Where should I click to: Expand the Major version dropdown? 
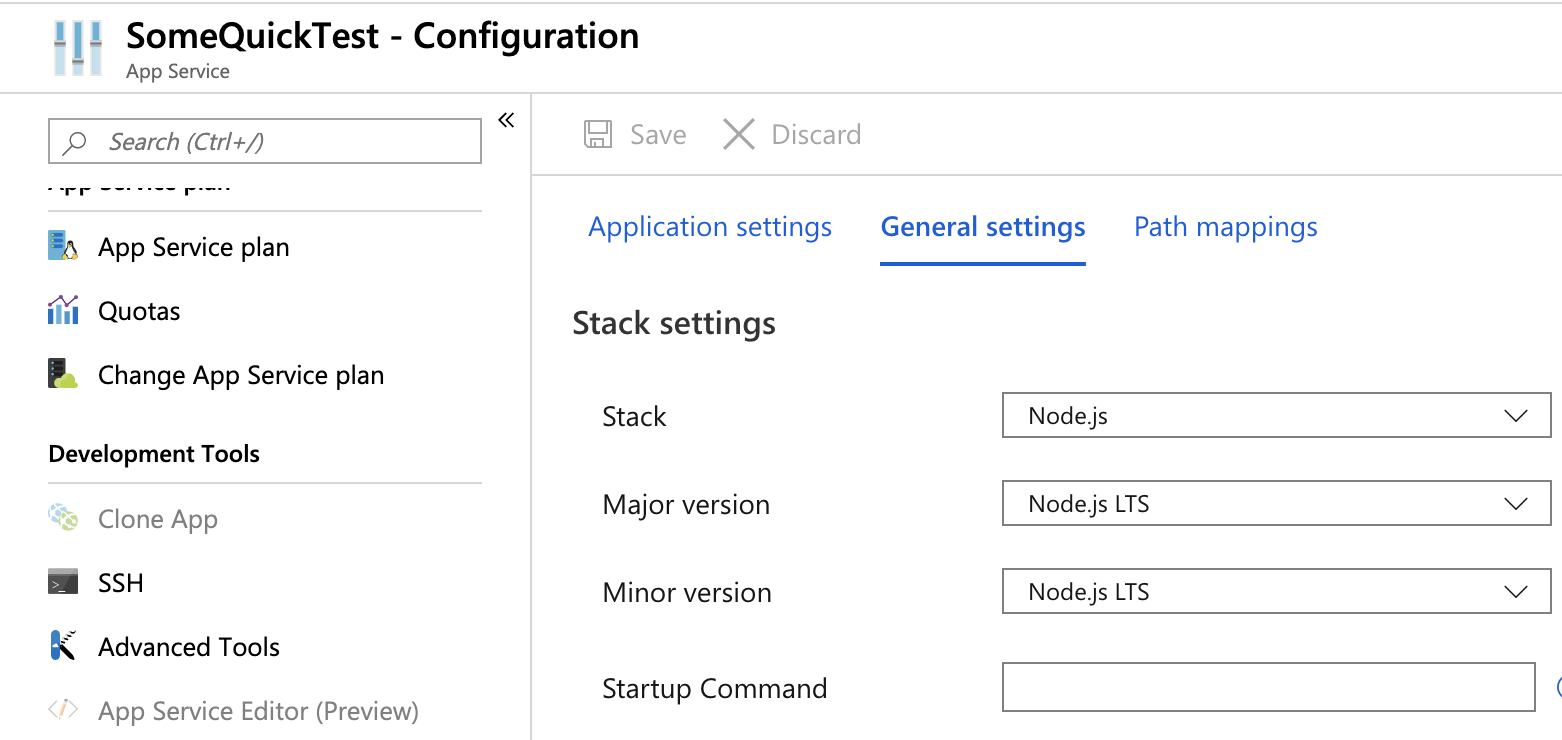pos(1275,504)
